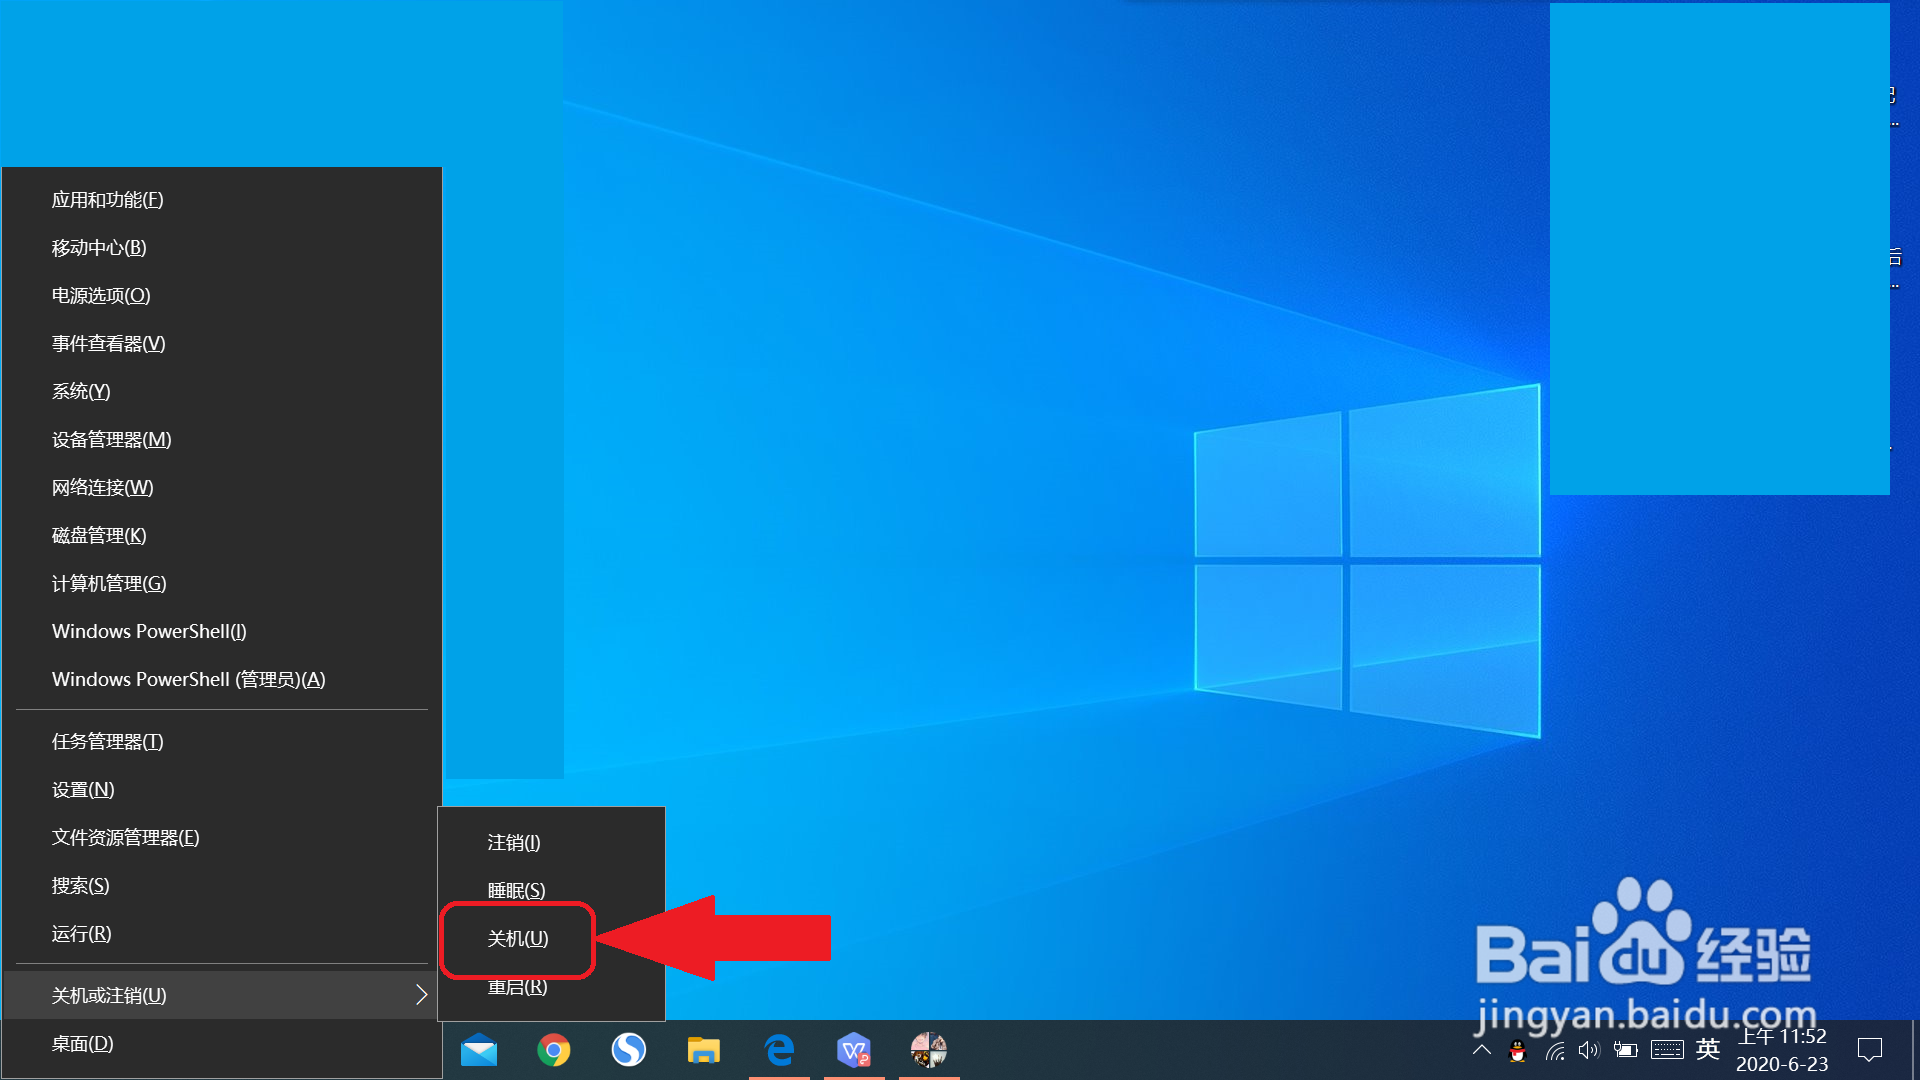The height and width of the screenshot is (1080, 1920).
Task: Click the QQ penguin tray icon
Action: [x=1517, y=1051]
